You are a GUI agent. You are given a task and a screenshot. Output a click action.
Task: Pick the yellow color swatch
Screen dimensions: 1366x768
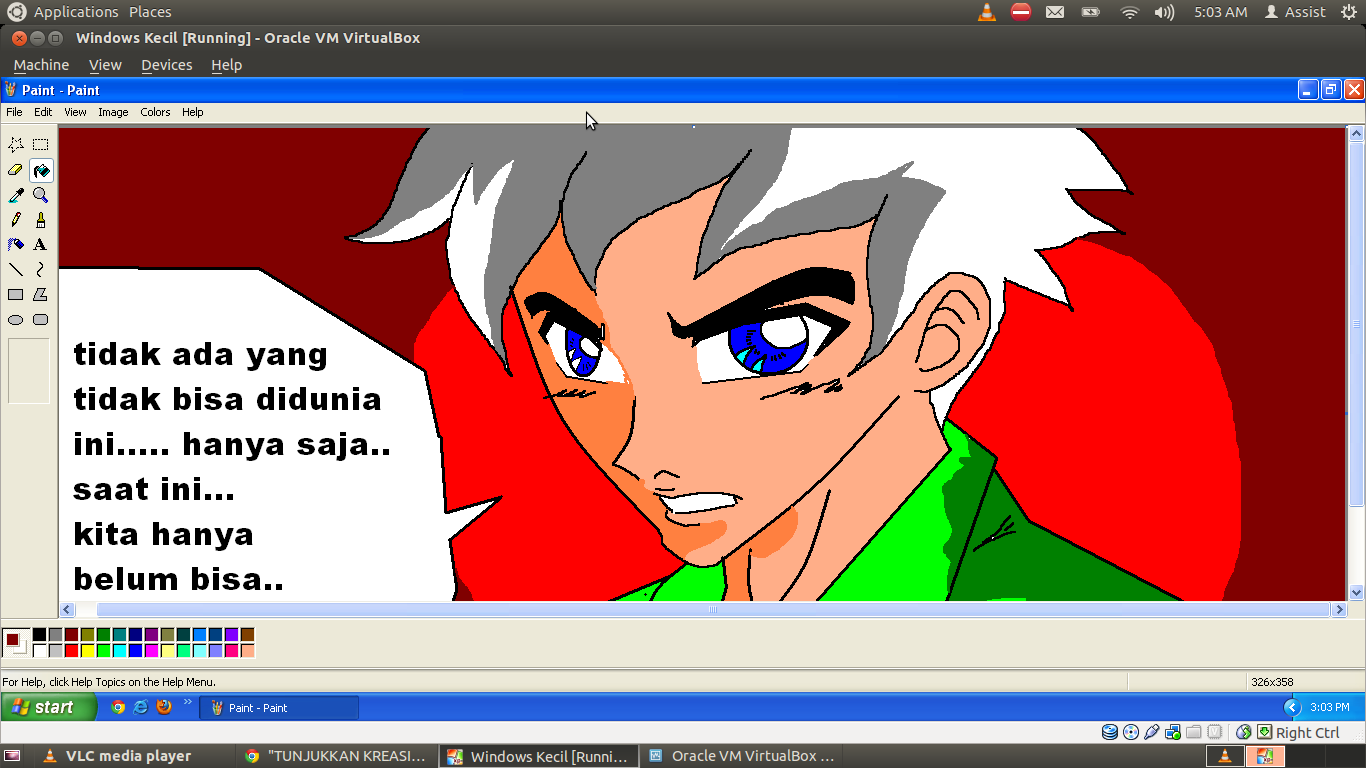(x=87, y=651)
